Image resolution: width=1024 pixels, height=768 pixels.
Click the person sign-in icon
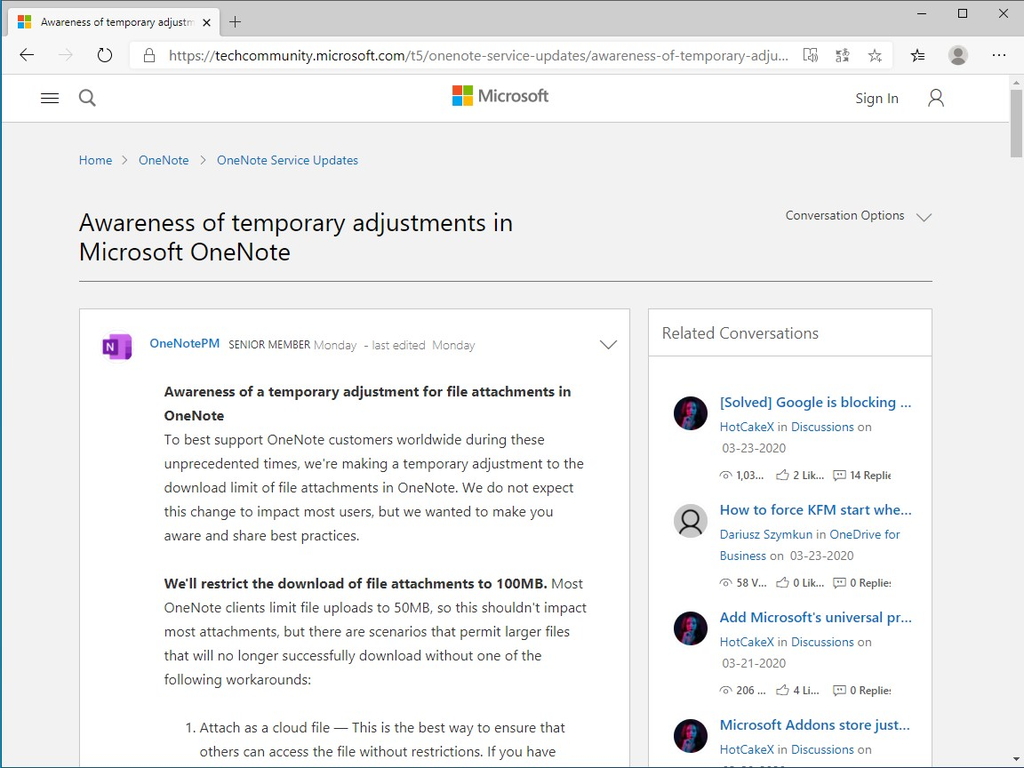coord(935,97)
